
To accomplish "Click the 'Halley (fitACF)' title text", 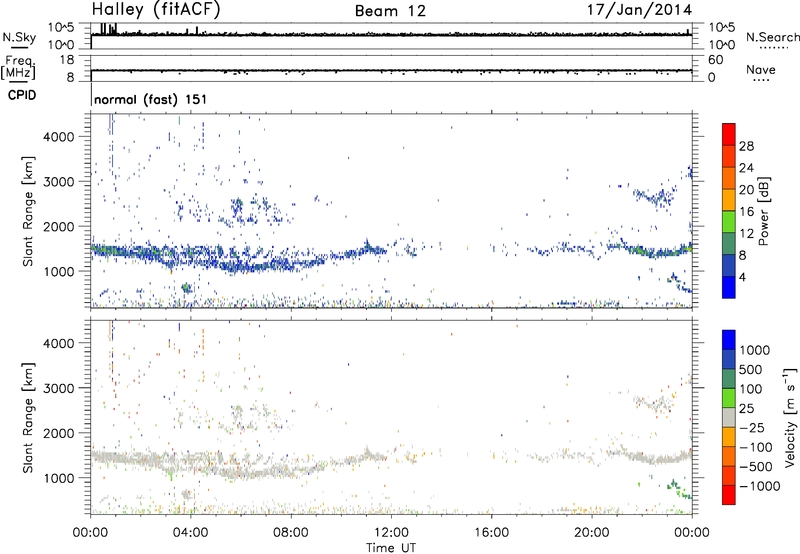I will click(x=156, y=10).
